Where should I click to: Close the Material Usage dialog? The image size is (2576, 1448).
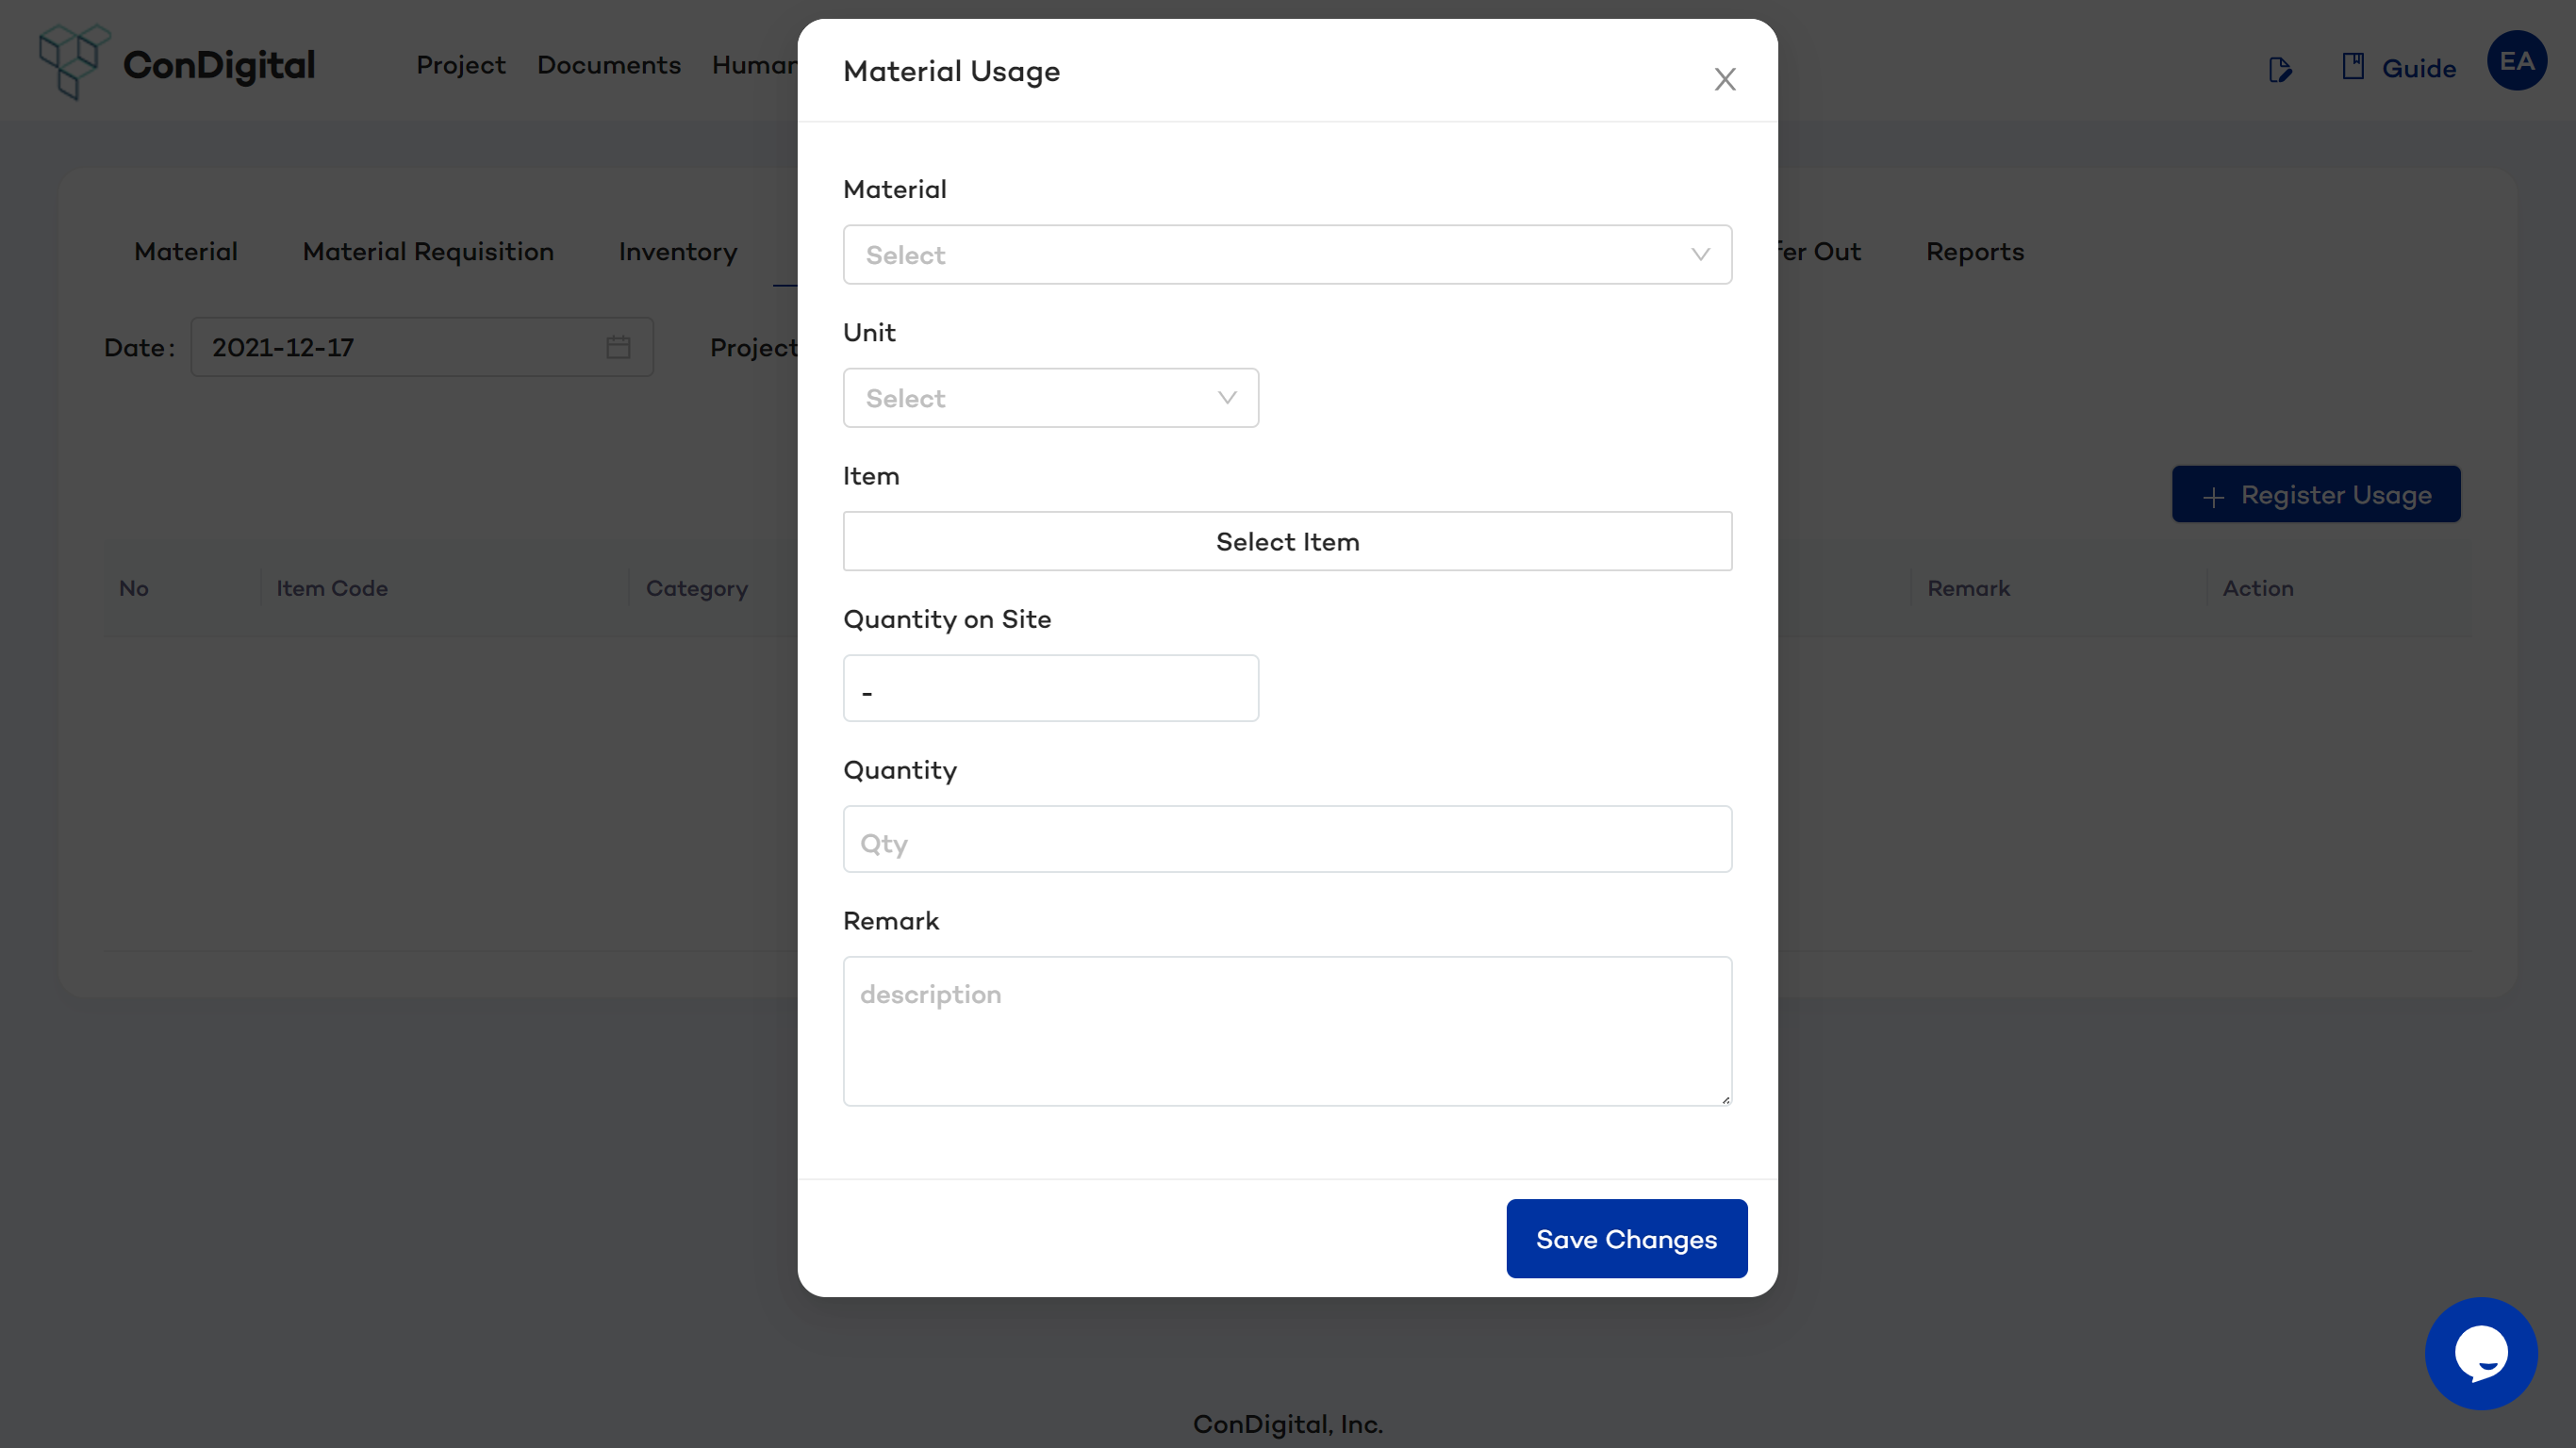click(x=1724, y=79)
